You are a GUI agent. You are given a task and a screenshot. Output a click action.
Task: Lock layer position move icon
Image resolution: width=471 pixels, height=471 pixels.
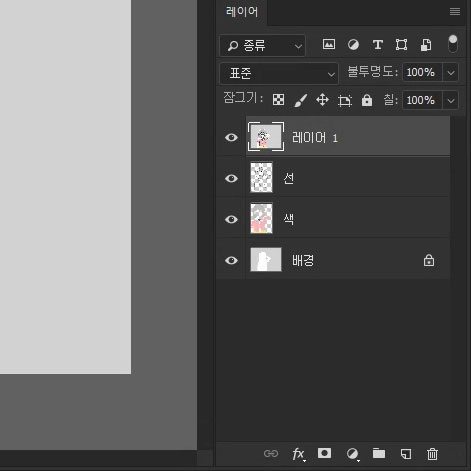pyautogui.click(x=322, y=100)
